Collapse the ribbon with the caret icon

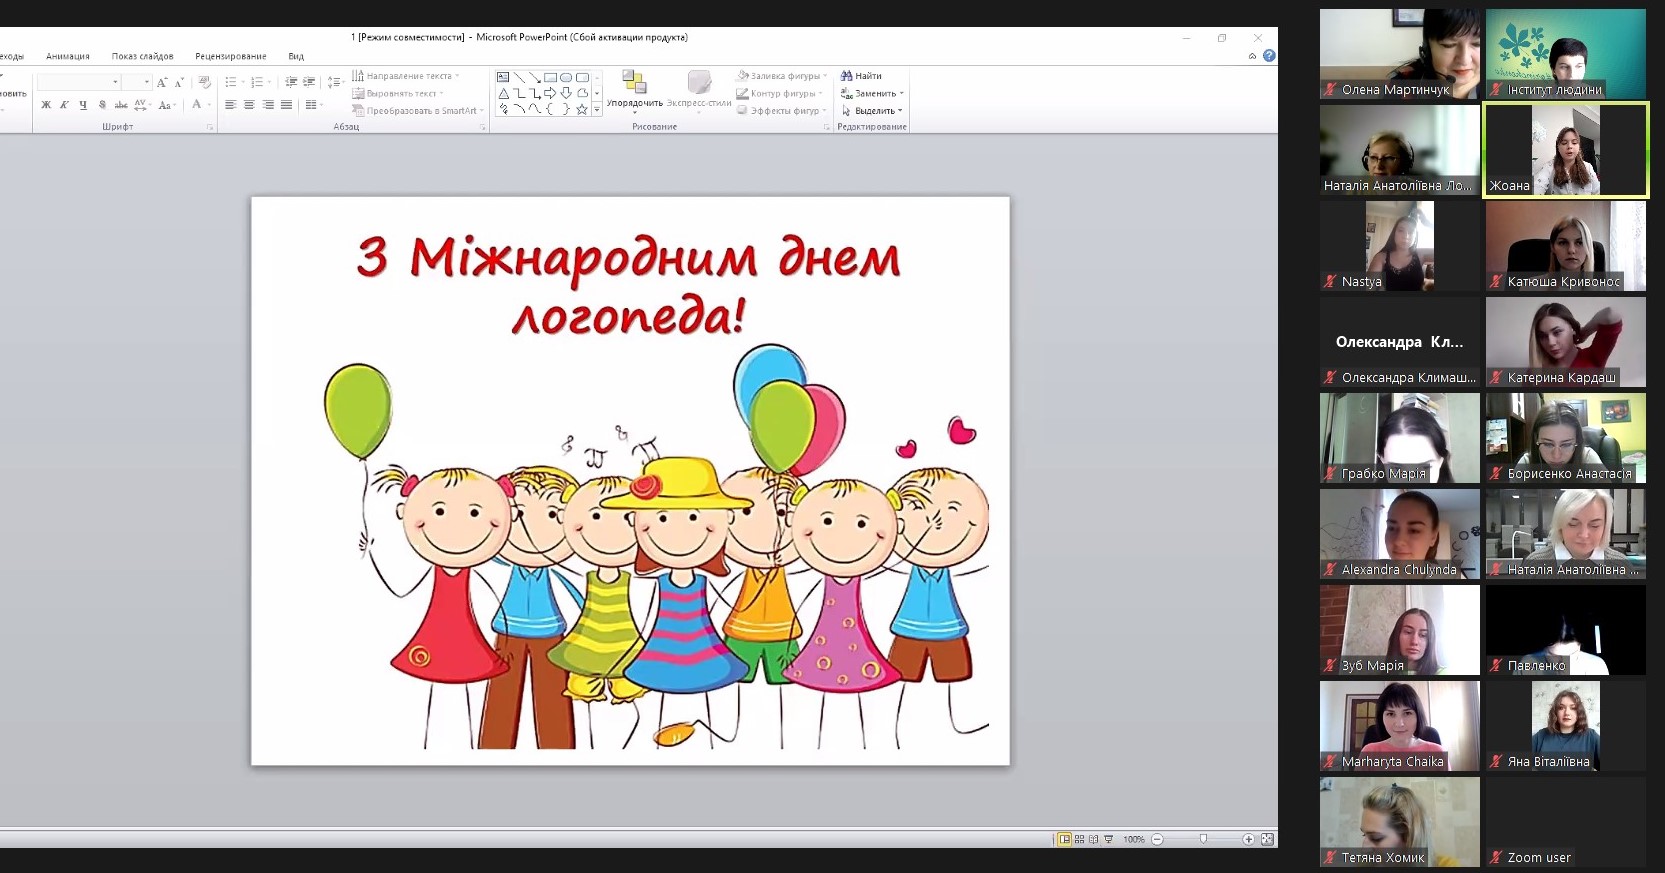point(1252,56)
